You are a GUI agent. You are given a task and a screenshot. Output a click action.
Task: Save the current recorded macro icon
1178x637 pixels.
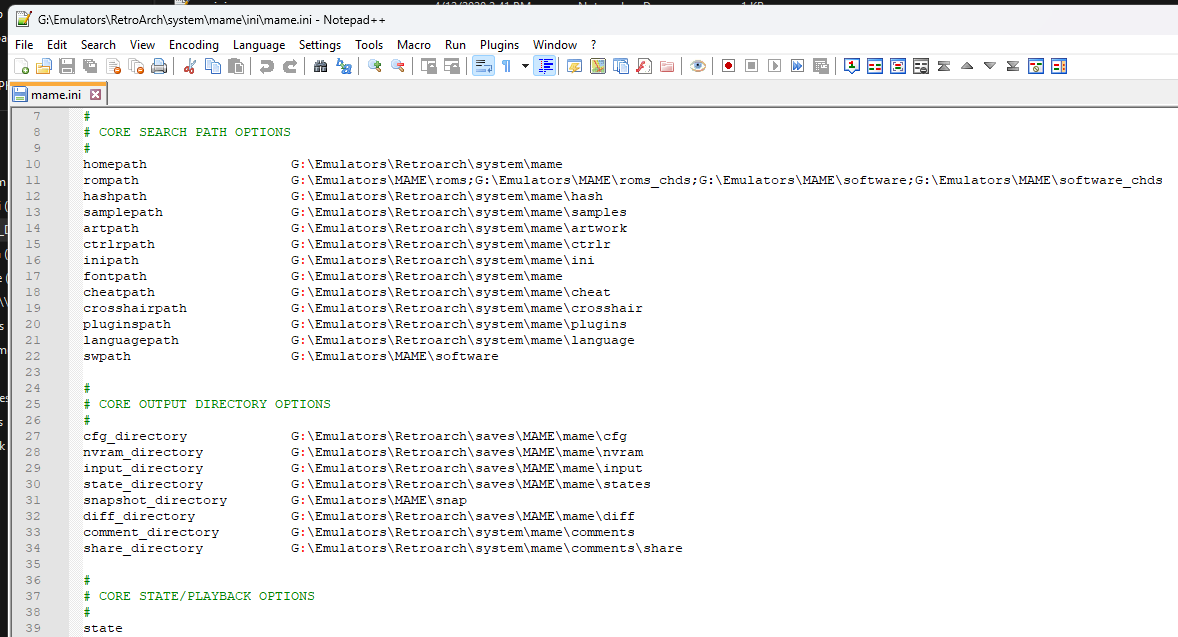click(x=821, y=67)
